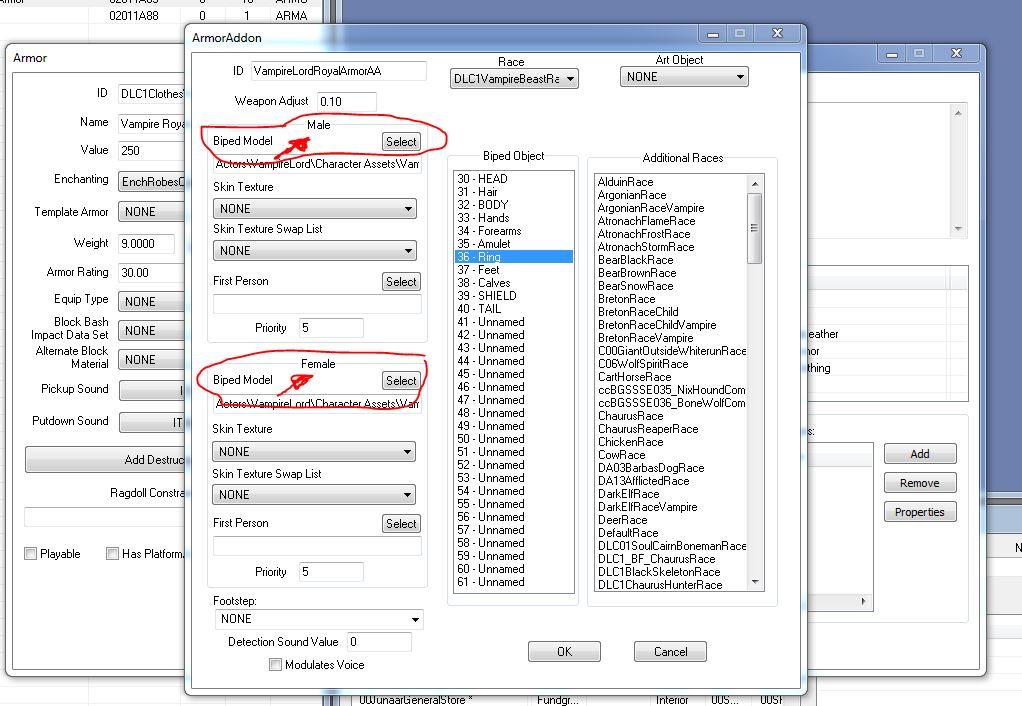Enable the Playable checkbox
1022x706 pixels.
[31, 554]
